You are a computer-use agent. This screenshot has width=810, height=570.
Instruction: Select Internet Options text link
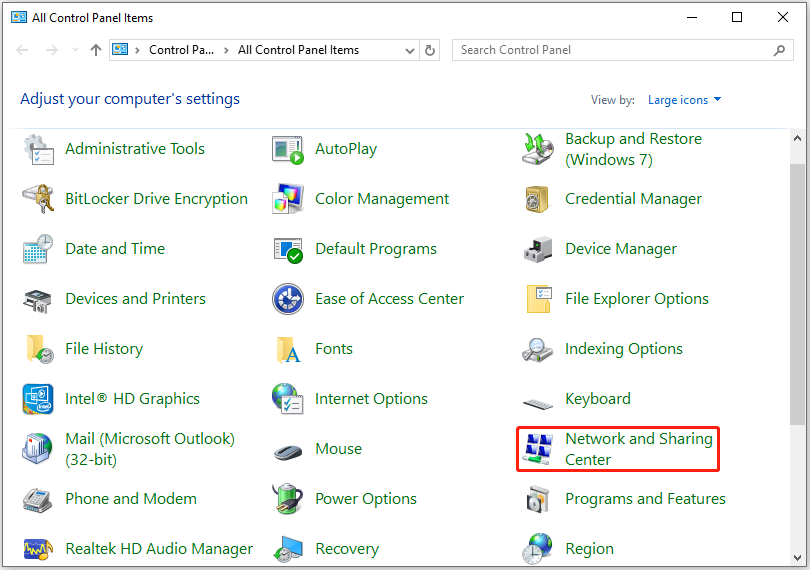pyautogui.click(x=371, y=399)
